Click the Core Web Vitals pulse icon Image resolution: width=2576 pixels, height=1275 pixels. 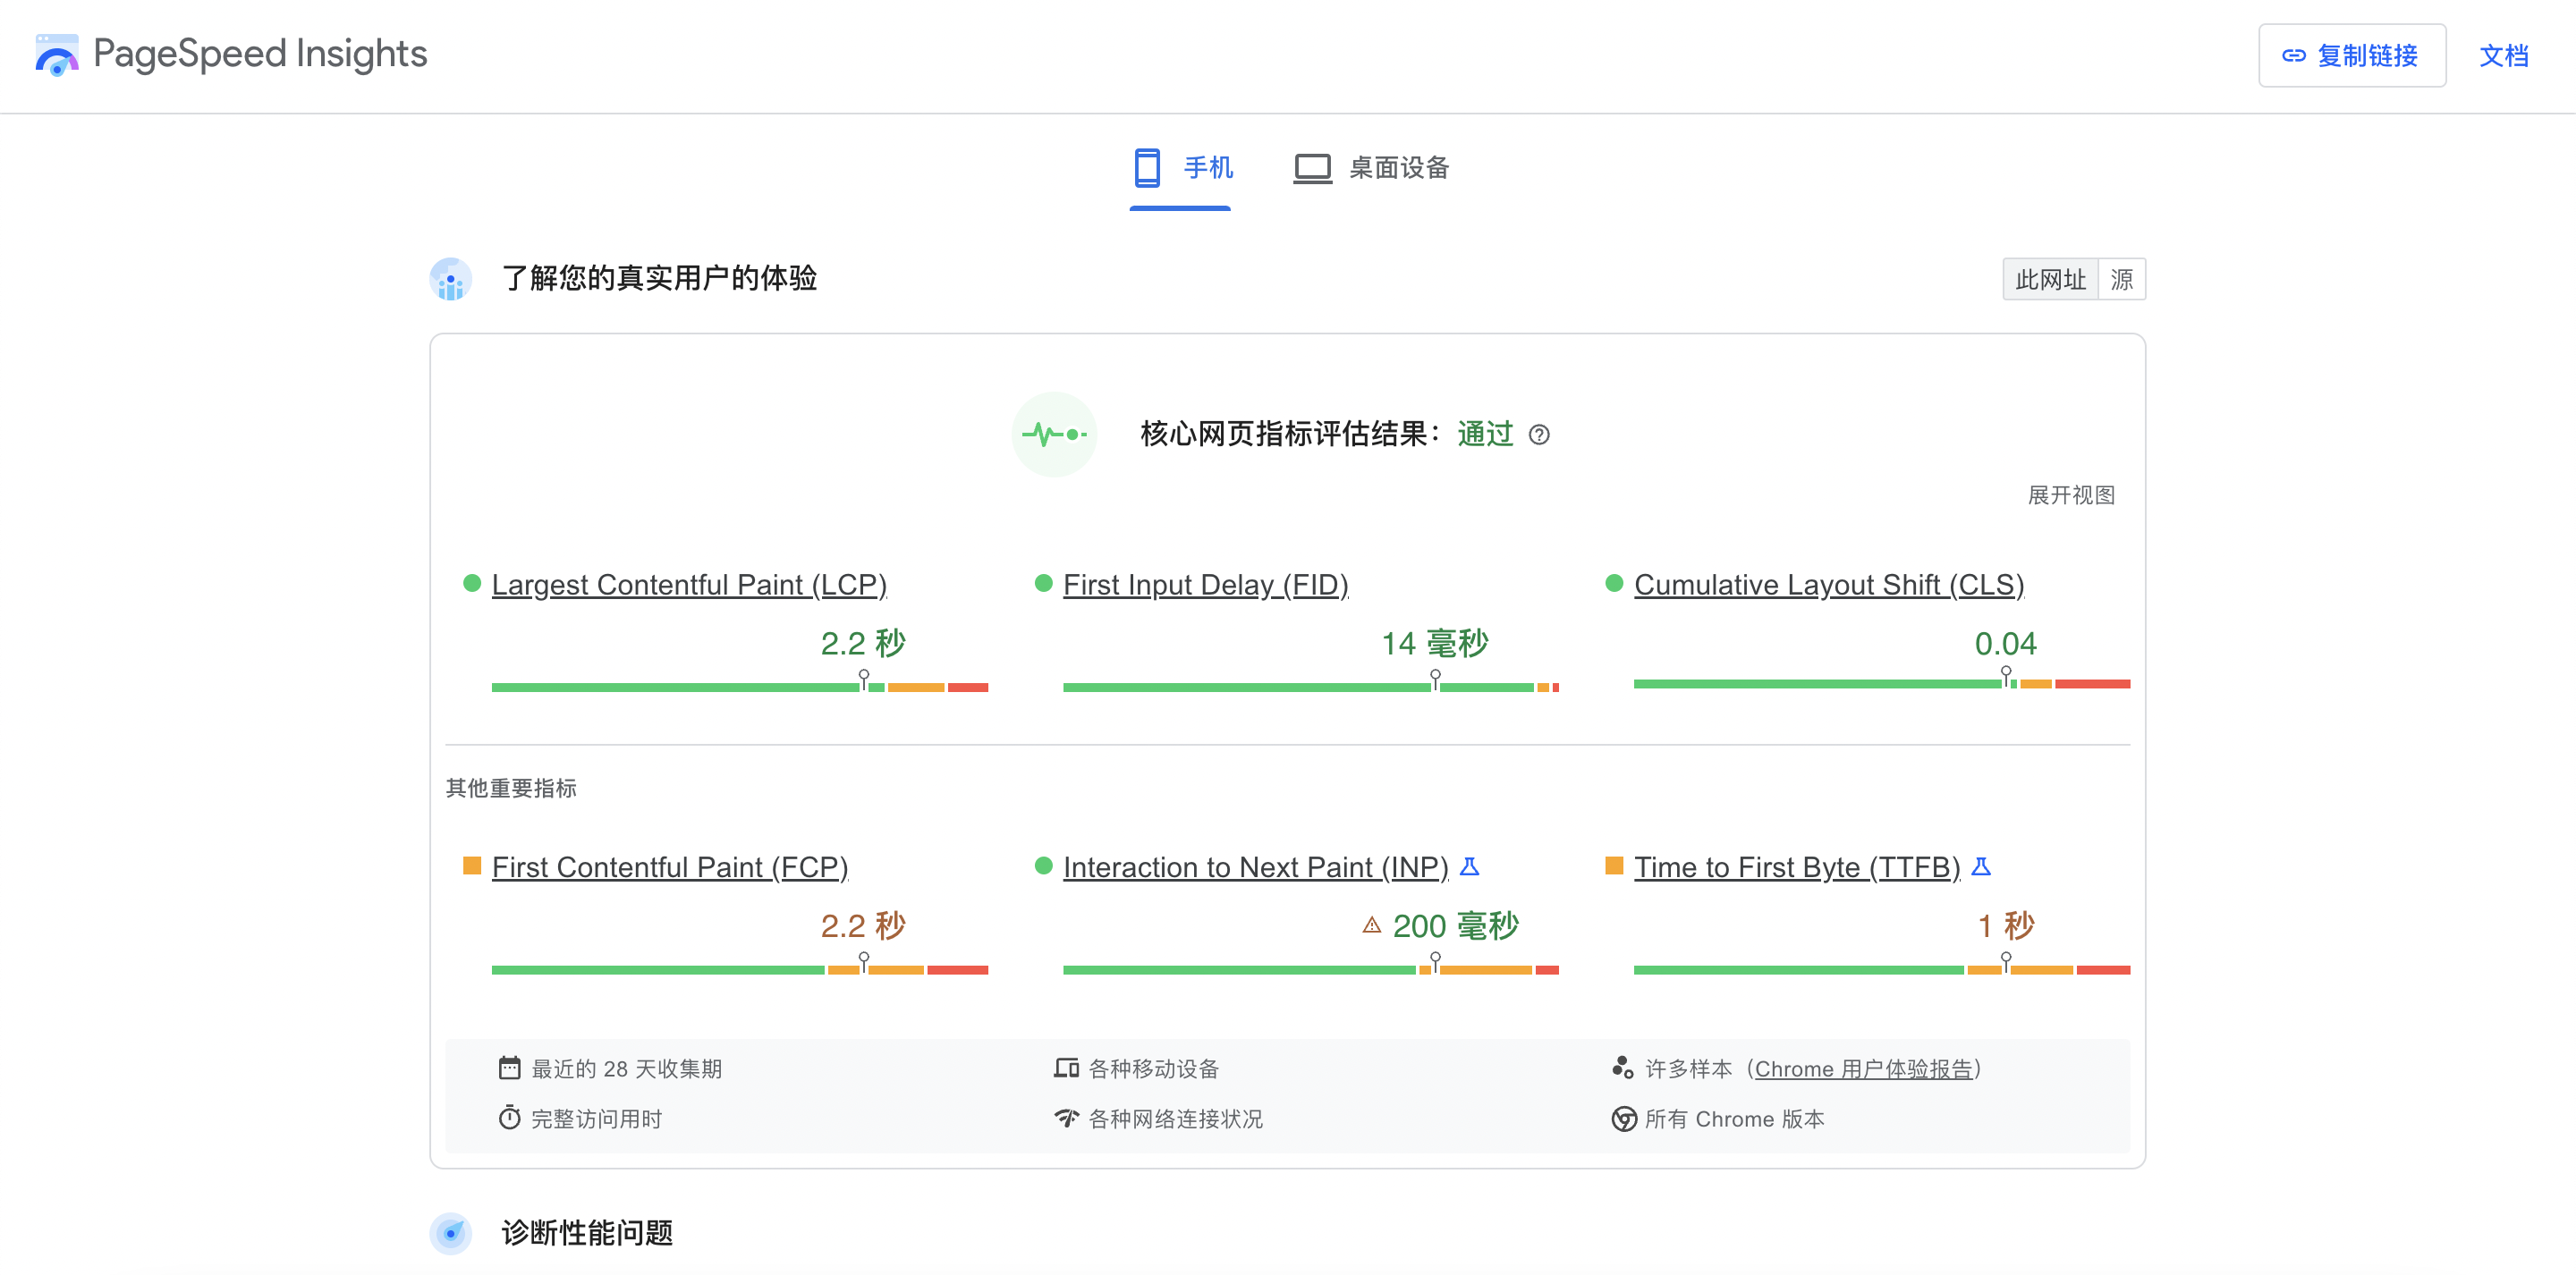click(x=1054, y=434)
